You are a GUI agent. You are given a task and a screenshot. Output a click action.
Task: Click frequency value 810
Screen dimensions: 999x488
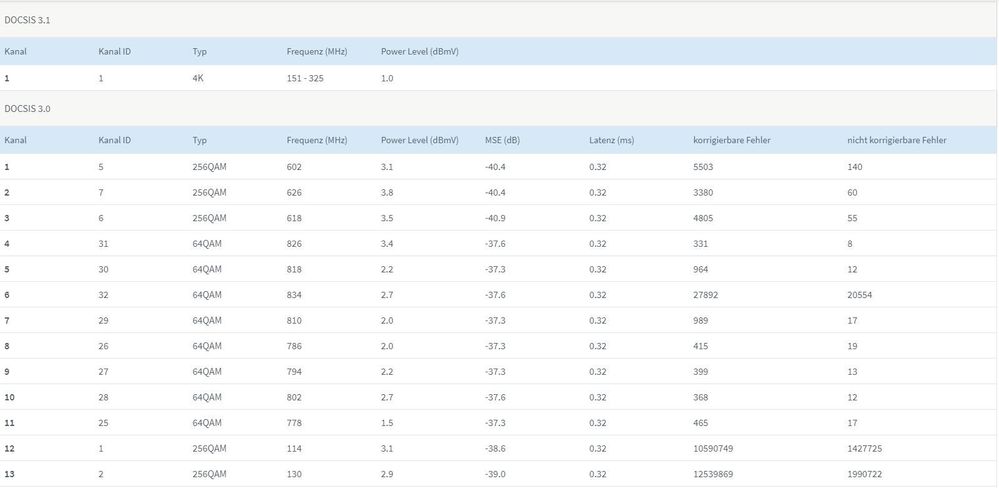click(294, 320)
